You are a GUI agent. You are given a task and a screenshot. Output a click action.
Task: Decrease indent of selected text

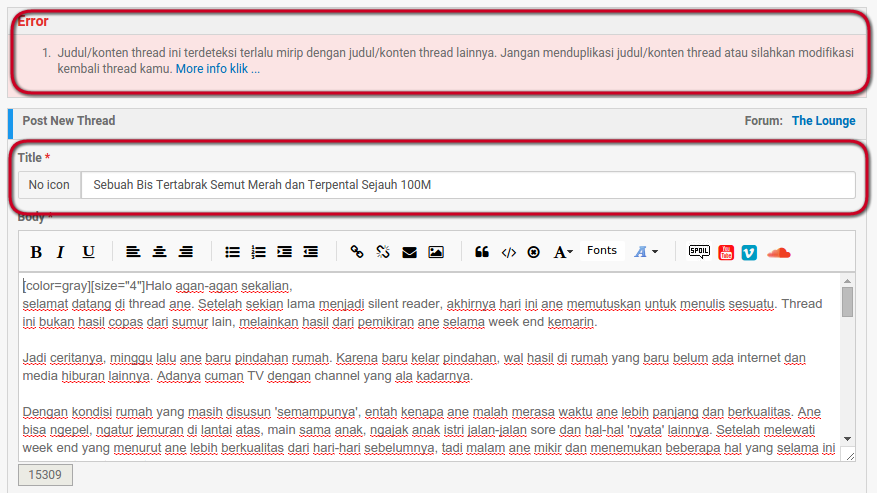tap(310, 252)
